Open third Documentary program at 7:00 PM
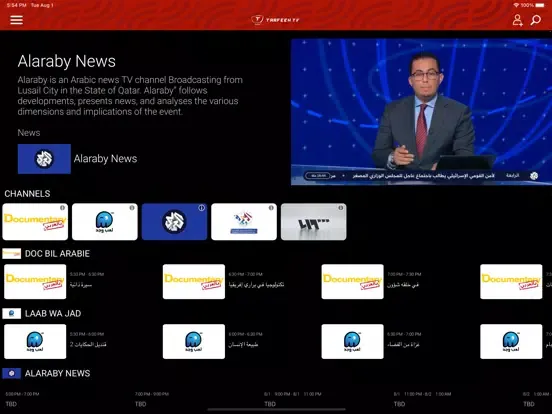Viewport: 552px width, 414px height. click(352, 282)
